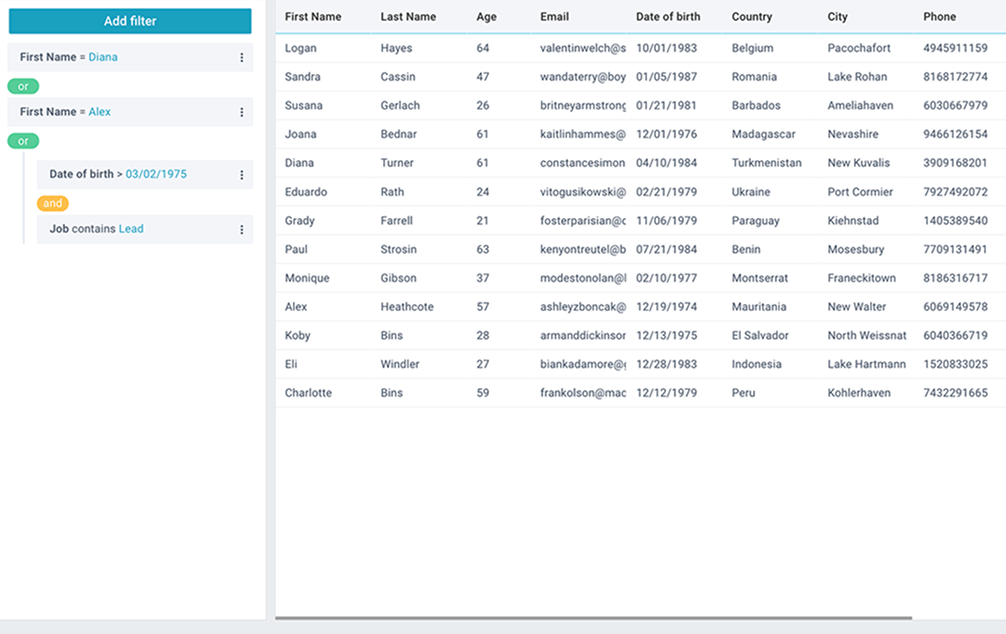Select the 'Joana' first name cell
Screen dimensions: 1006x634
(x=300, y=134)
